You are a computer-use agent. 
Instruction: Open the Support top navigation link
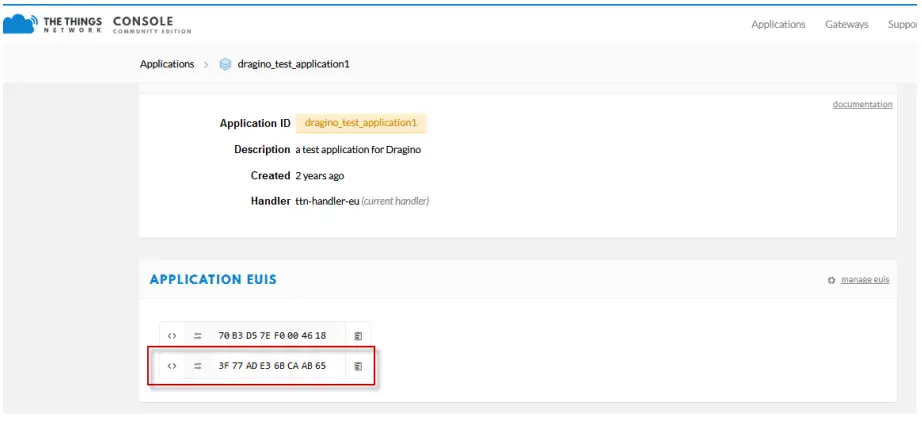pyautogui.click(x=904, y=25)
